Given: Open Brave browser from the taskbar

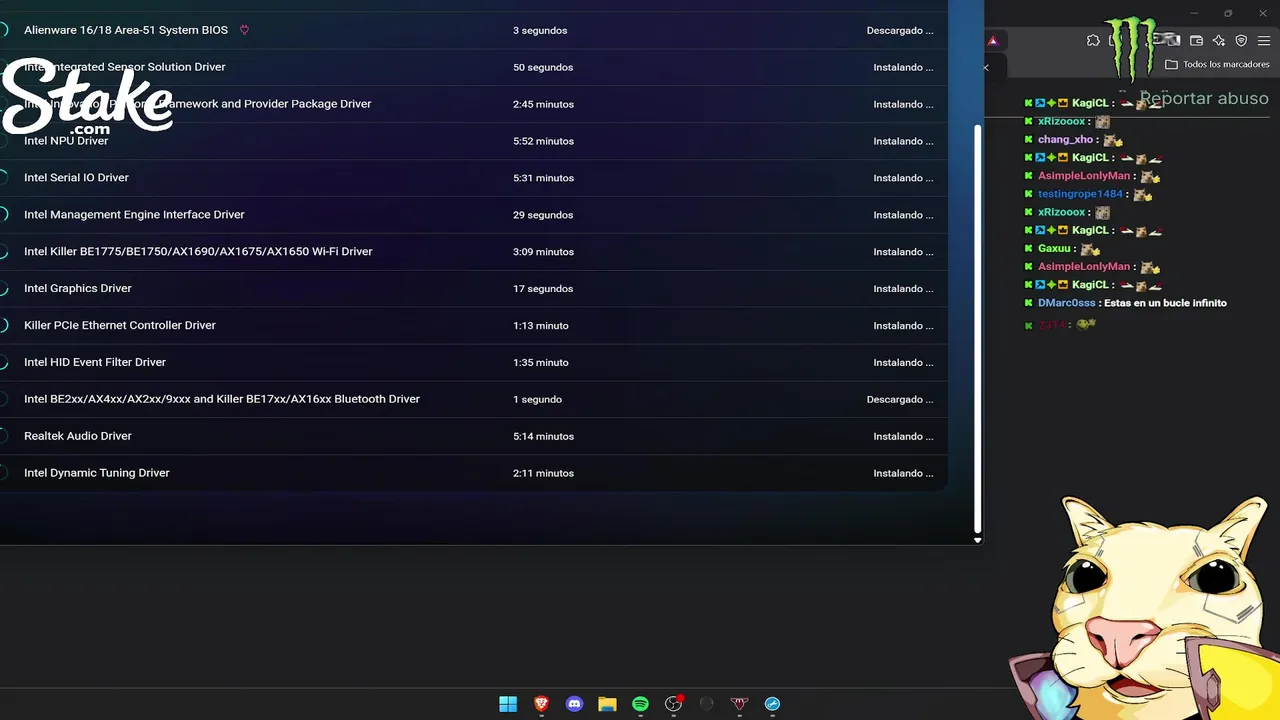Looking at the screenshot, I should click(x=541, y=704).
